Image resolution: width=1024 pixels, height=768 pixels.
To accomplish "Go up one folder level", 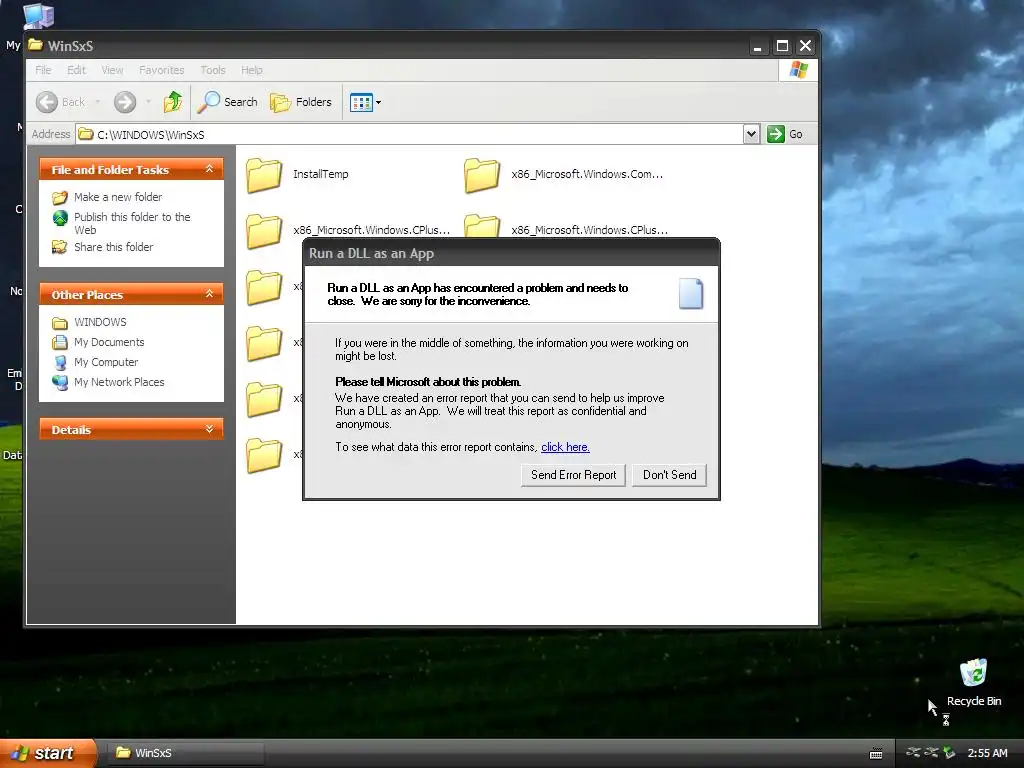I will click(x=172, y=102).
